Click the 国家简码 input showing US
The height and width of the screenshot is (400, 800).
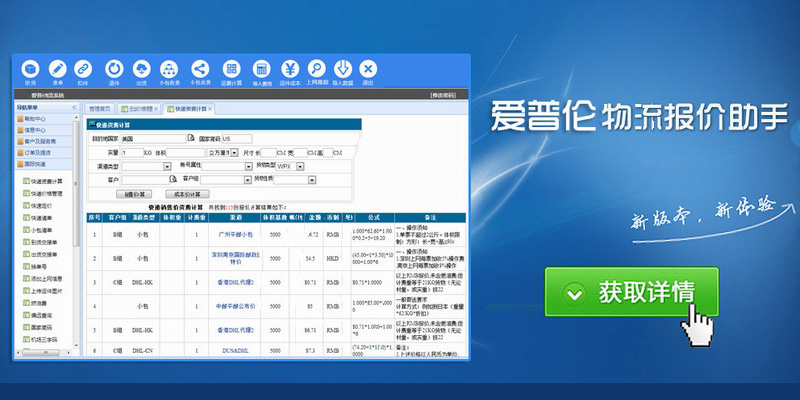click(x=237, y=138)
